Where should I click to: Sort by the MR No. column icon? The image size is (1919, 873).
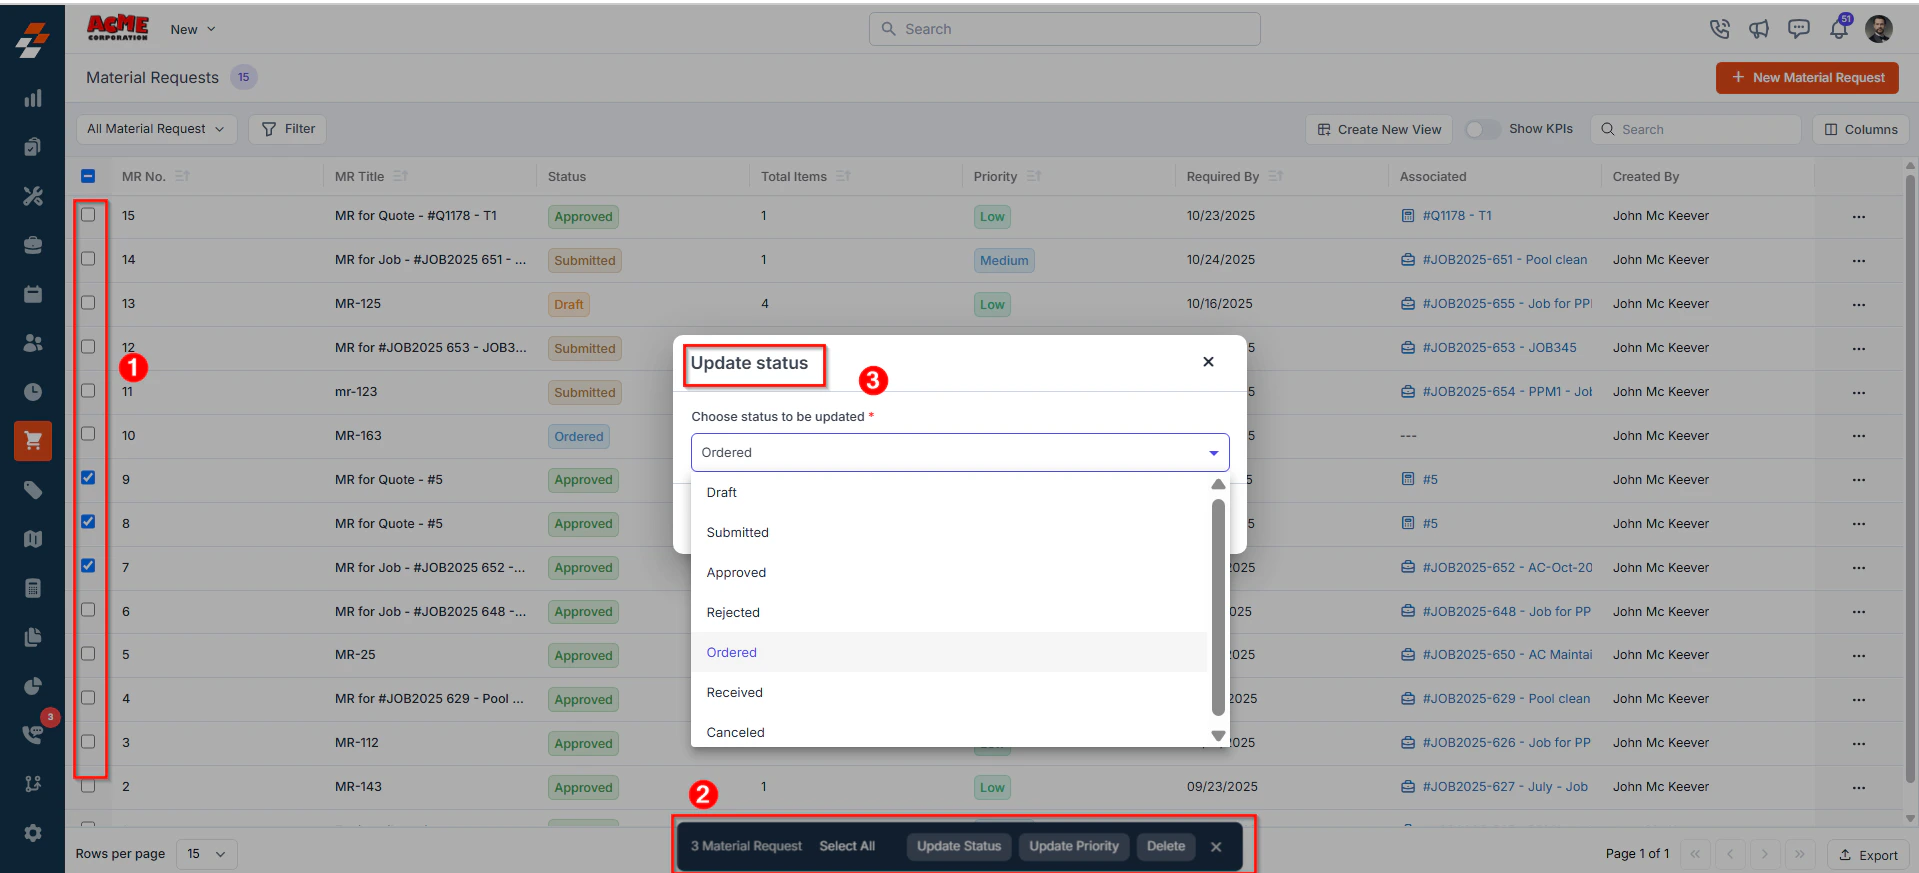(x=182, y=176)
